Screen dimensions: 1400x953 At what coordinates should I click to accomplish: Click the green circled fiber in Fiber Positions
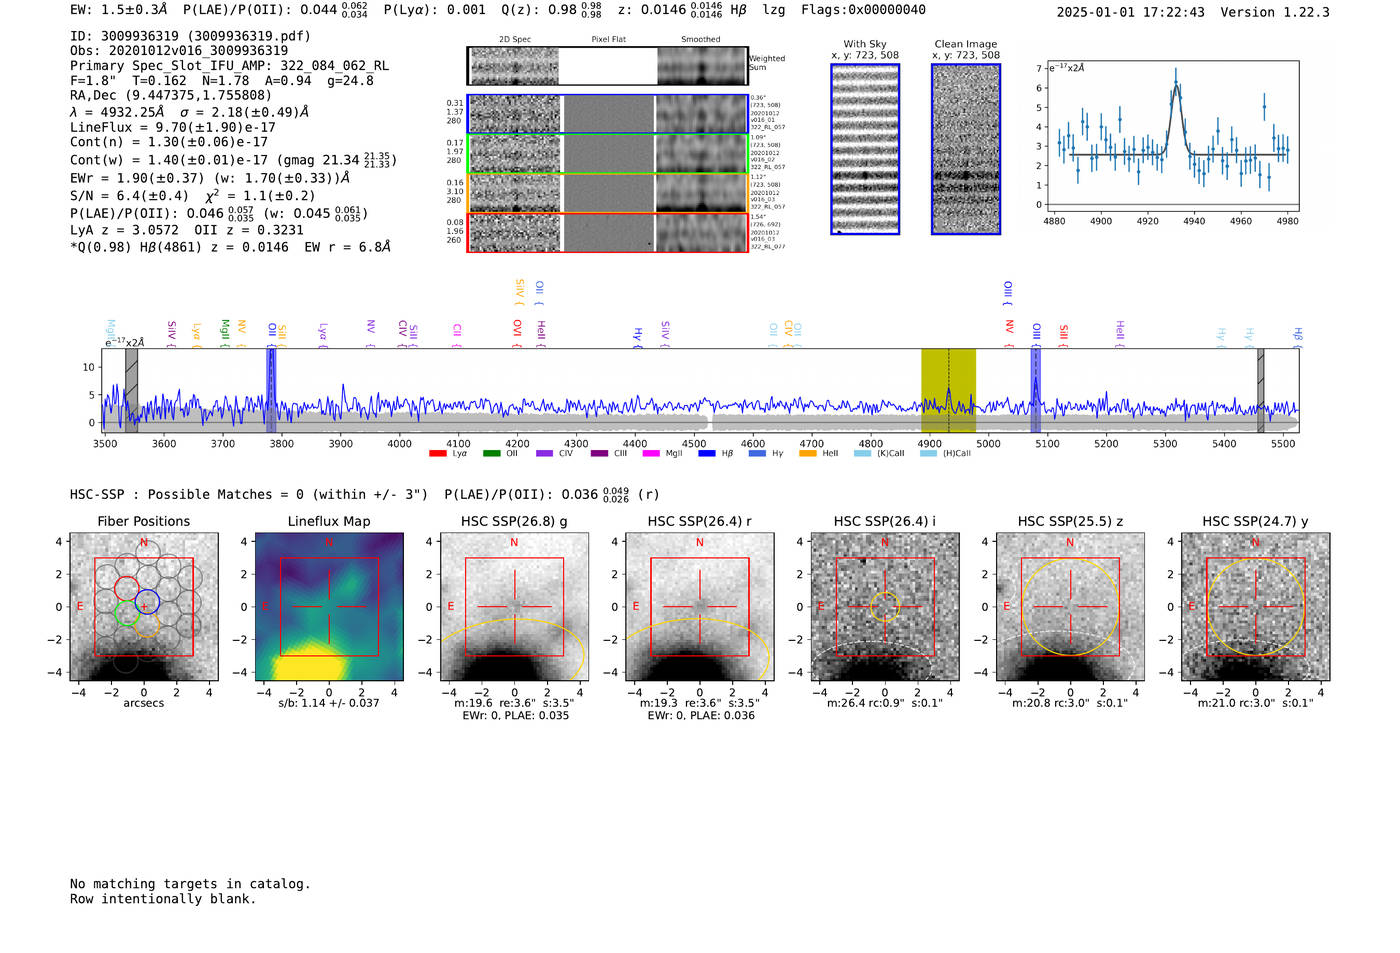pos(126,614)
